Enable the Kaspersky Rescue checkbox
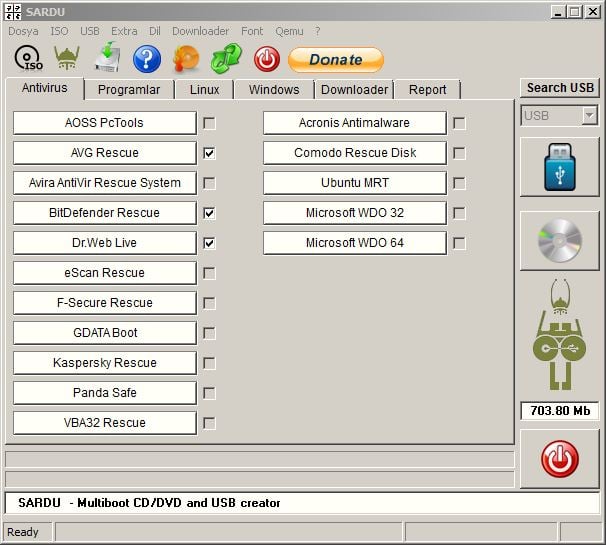The image size is (606, 545). tap(209, 363)
